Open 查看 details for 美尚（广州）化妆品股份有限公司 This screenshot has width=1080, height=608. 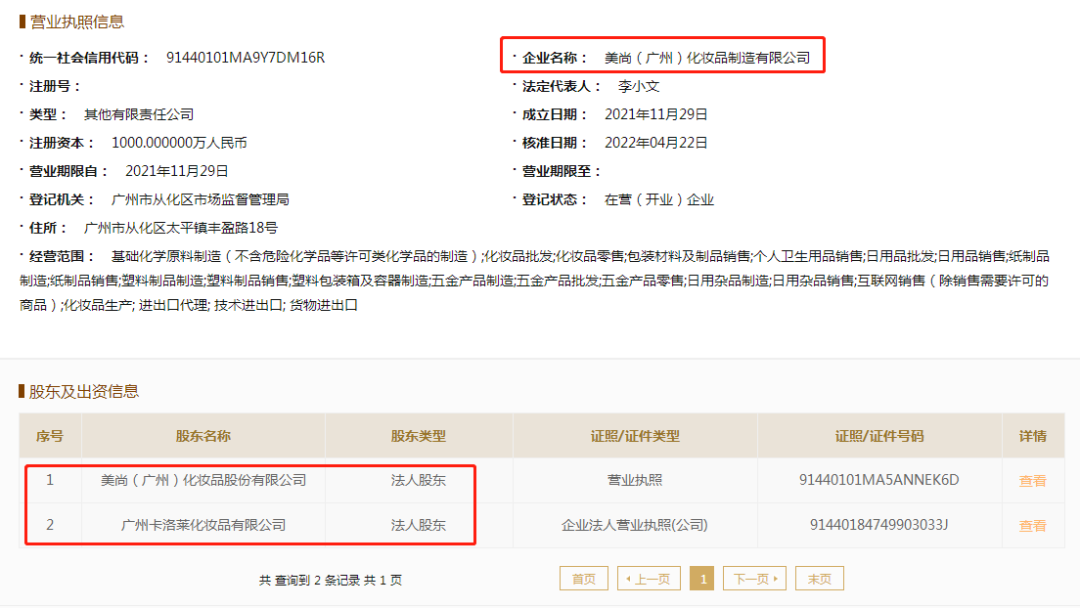pyautogui.click(x=1032, y=481)
